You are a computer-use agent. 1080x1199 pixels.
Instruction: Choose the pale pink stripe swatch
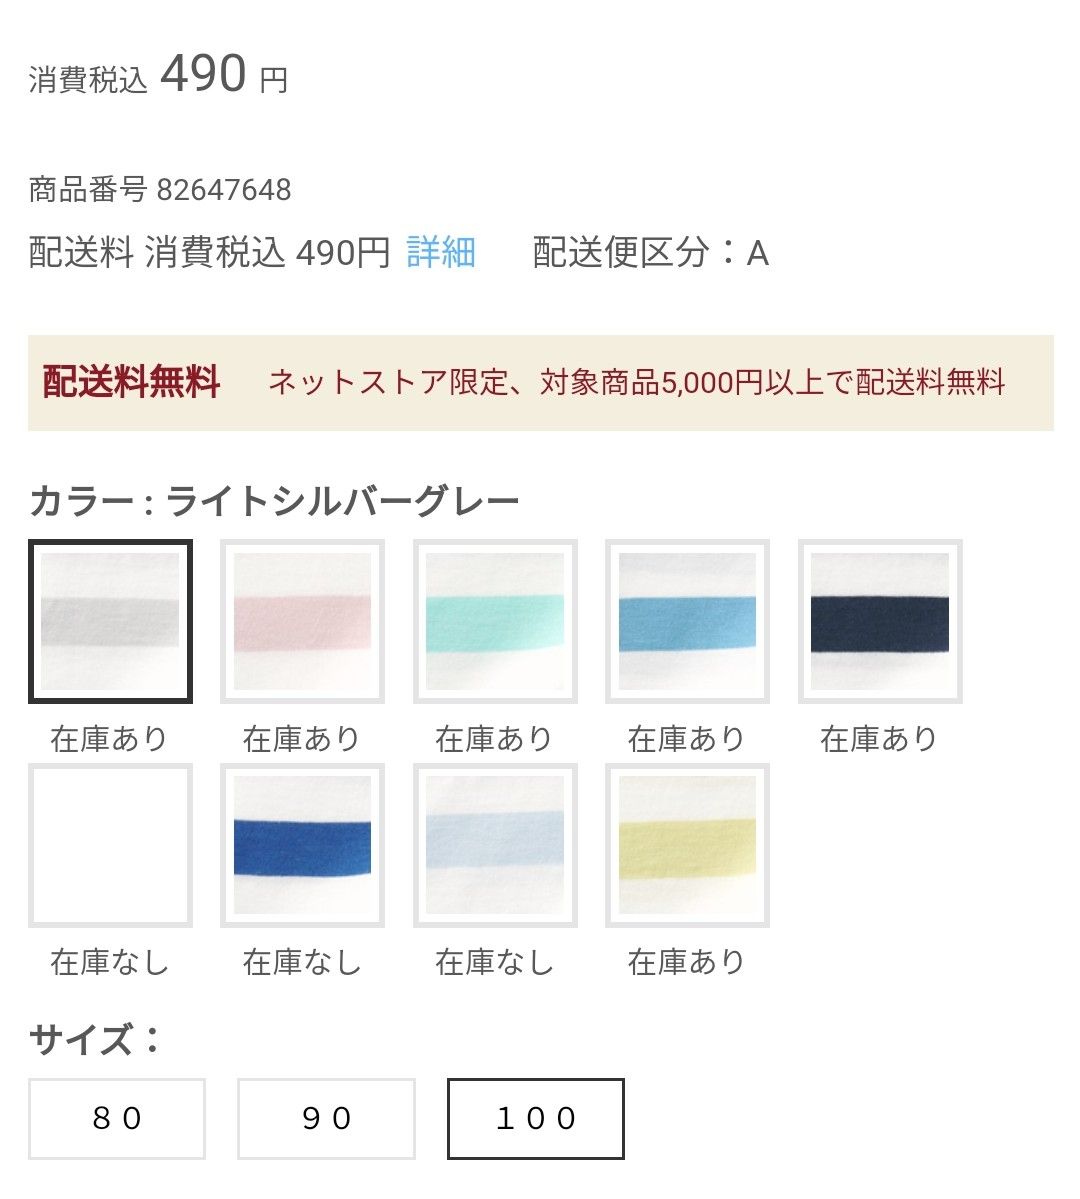click(x=302, y=621)
